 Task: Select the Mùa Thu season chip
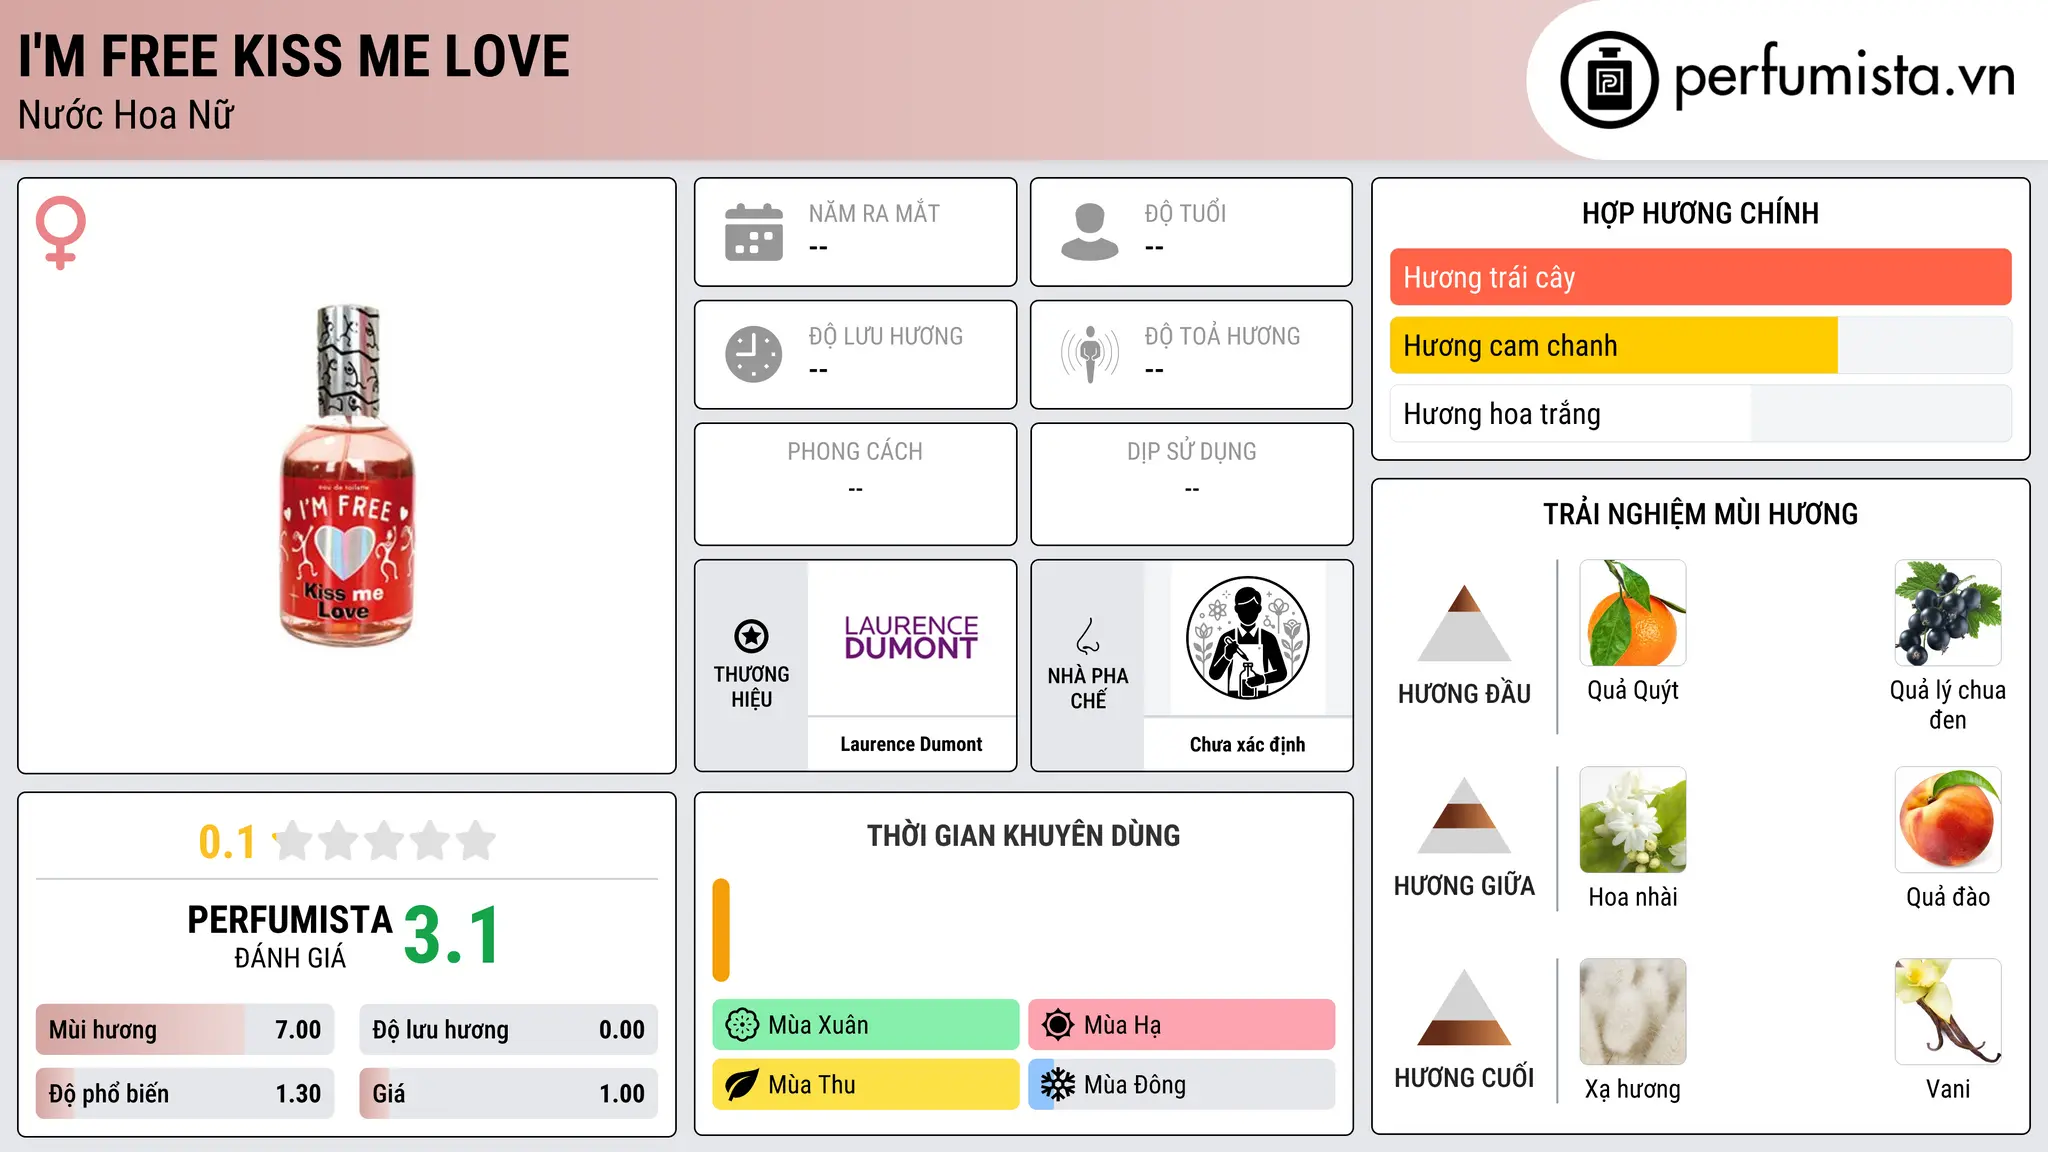(866, 1085)
